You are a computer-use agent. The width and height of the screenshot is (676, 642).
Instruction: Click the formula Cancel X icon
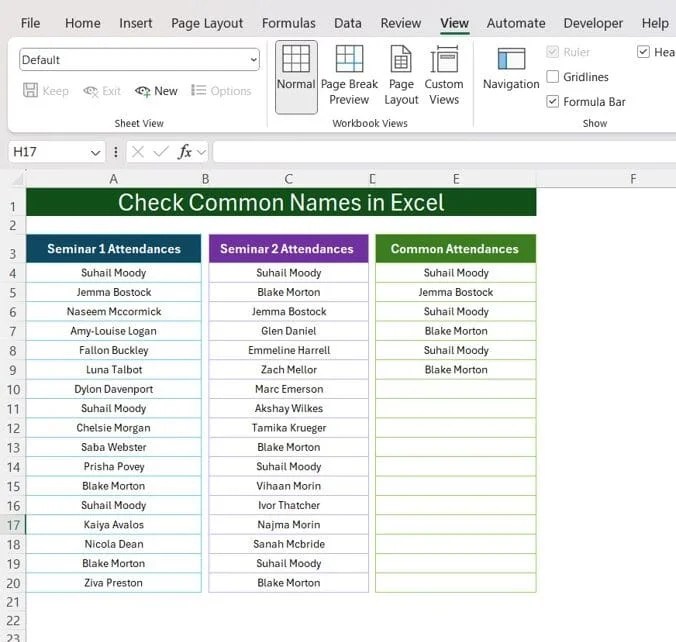(x=138, y=152)
